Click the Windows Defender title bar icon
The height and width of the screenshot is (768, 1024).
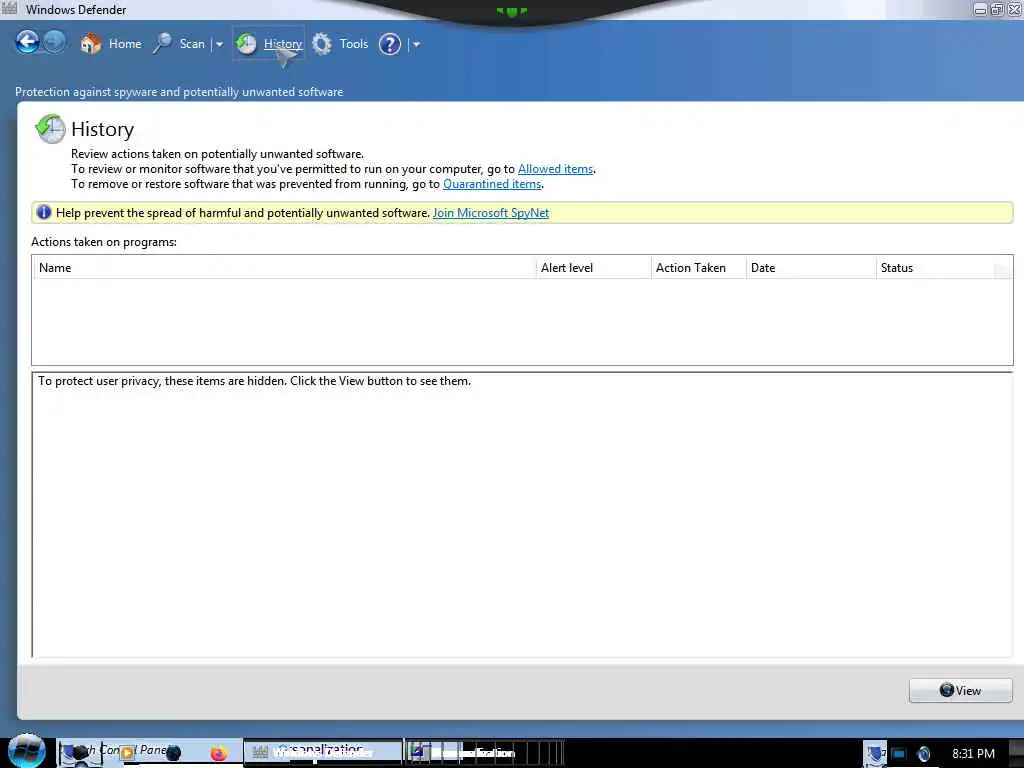click(9, 8)
